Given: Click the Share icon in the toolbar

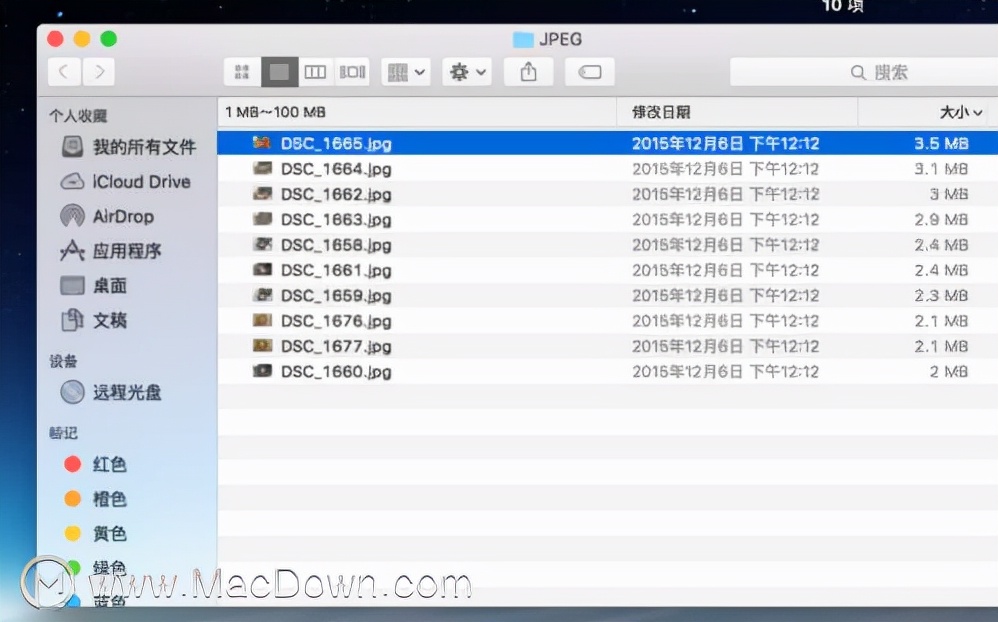Looking at the screenshot, I should point(528,71).
